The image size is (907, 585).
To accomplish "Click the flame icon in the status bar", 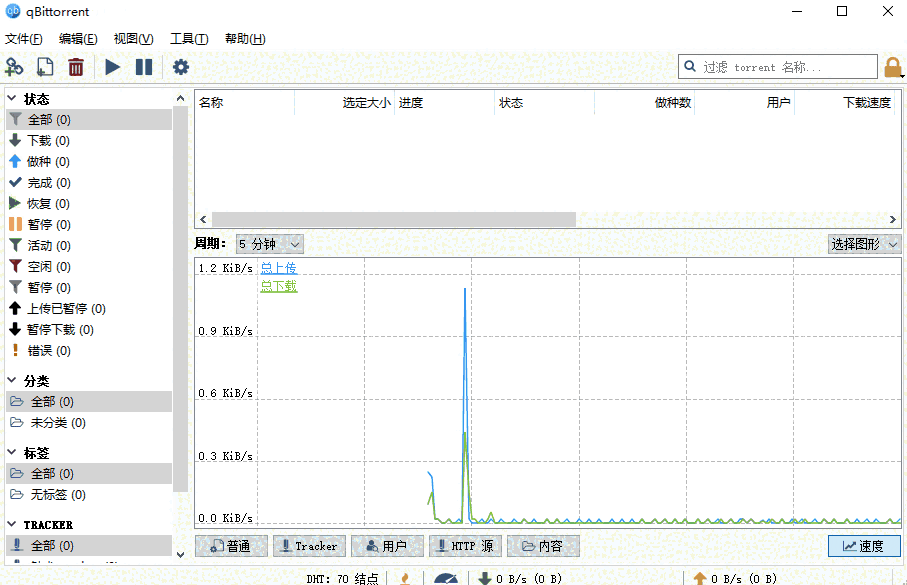I will tap(405, 578).
